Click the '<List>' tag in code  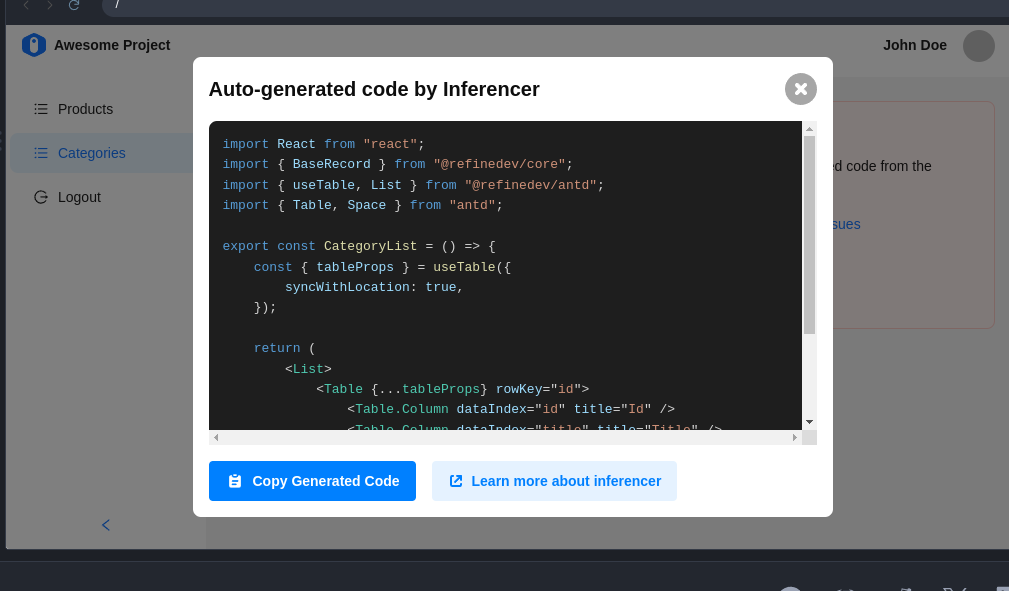308,369
